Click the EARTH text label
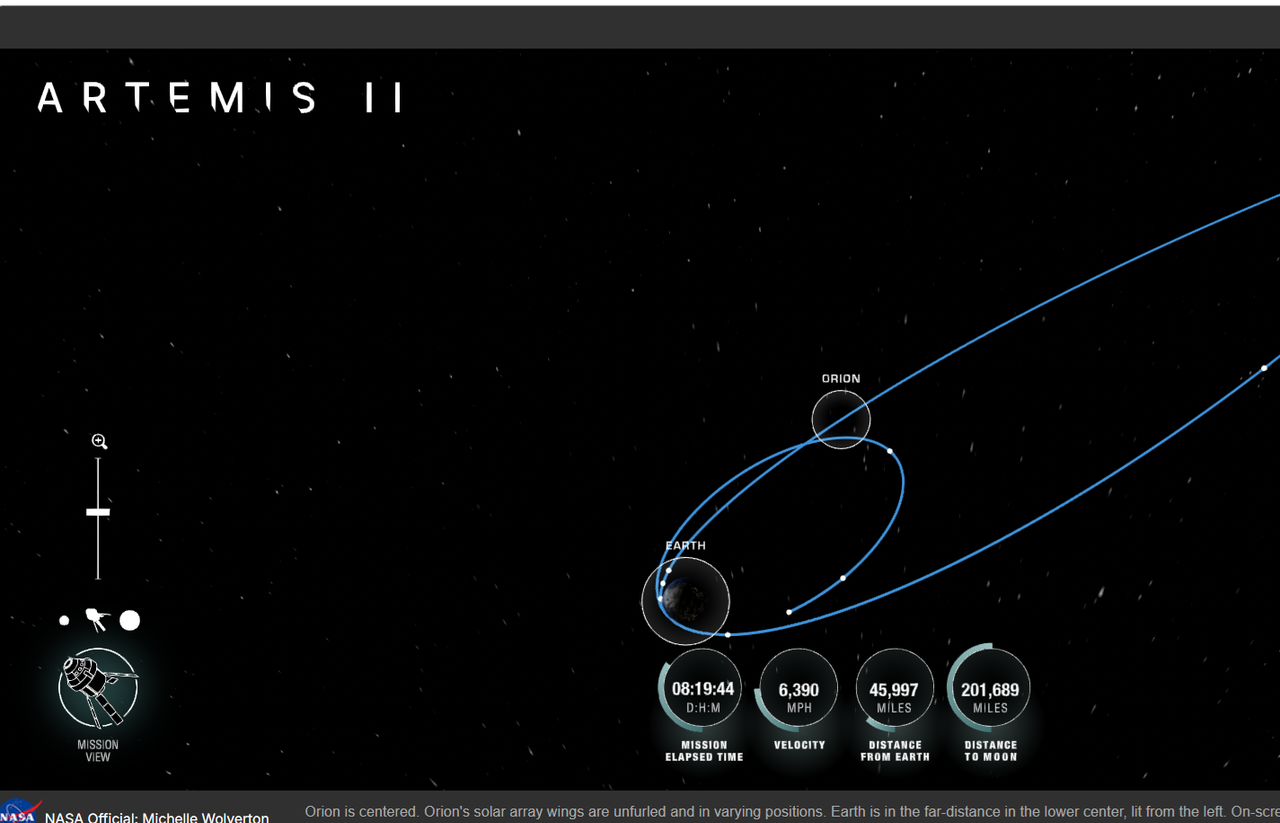Screen dimensions: 1280x823 click(x=686, y=546)
